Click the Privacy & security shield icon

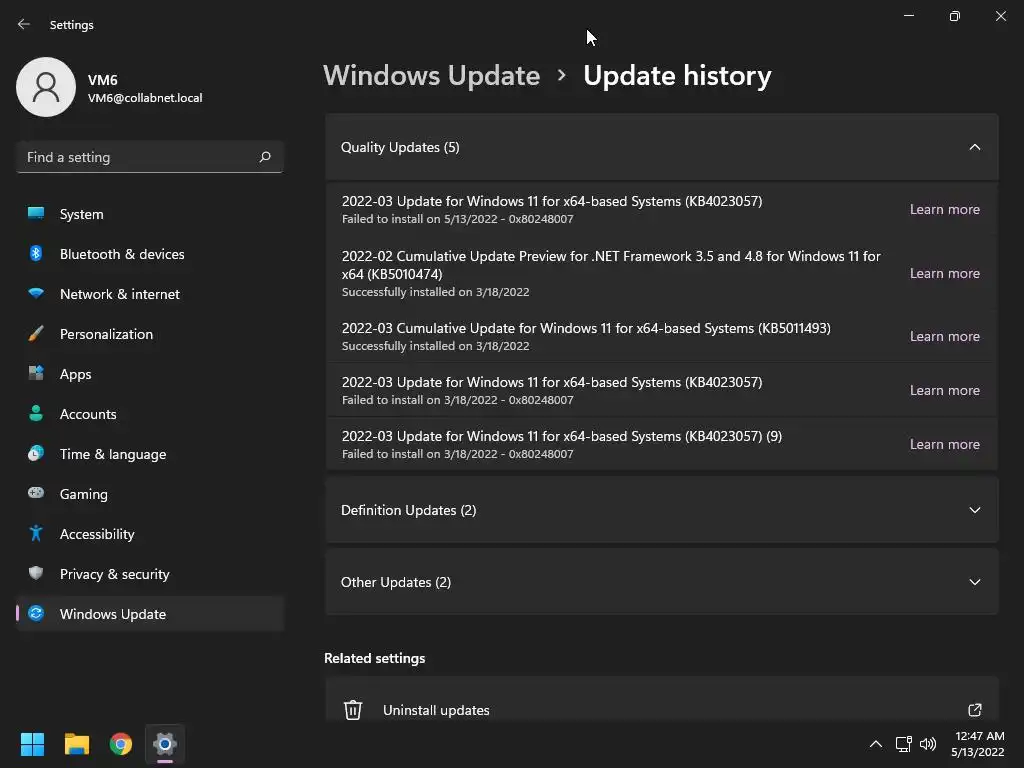tap(36, 574)
